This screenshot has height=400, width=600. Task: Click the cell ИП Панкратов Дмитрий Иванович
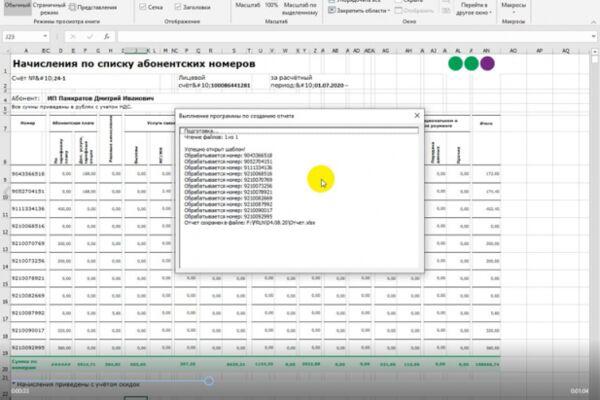click(x=100, y=98)
